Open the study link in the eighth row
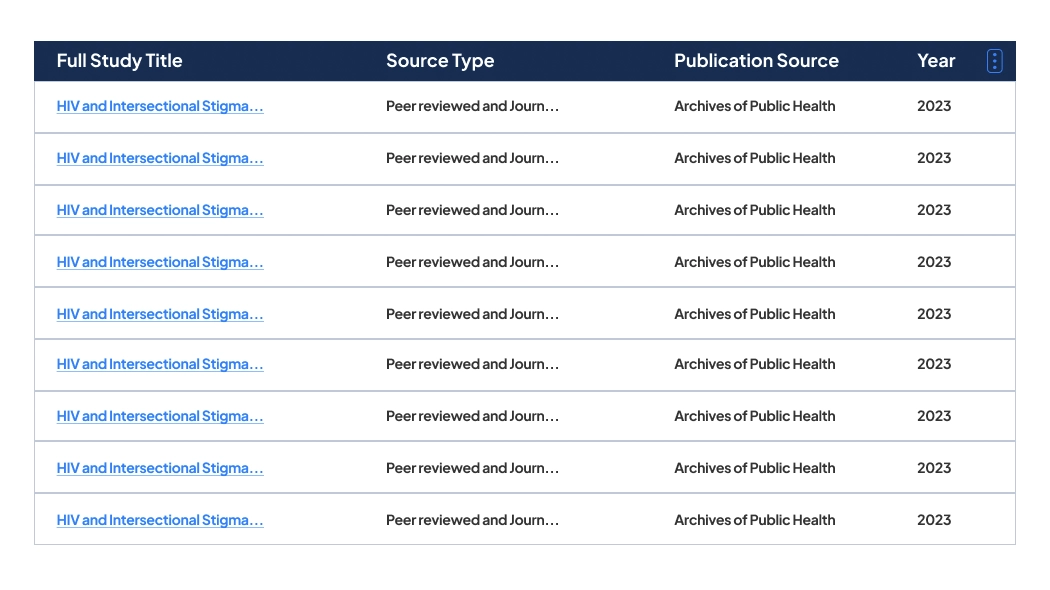 160,468
